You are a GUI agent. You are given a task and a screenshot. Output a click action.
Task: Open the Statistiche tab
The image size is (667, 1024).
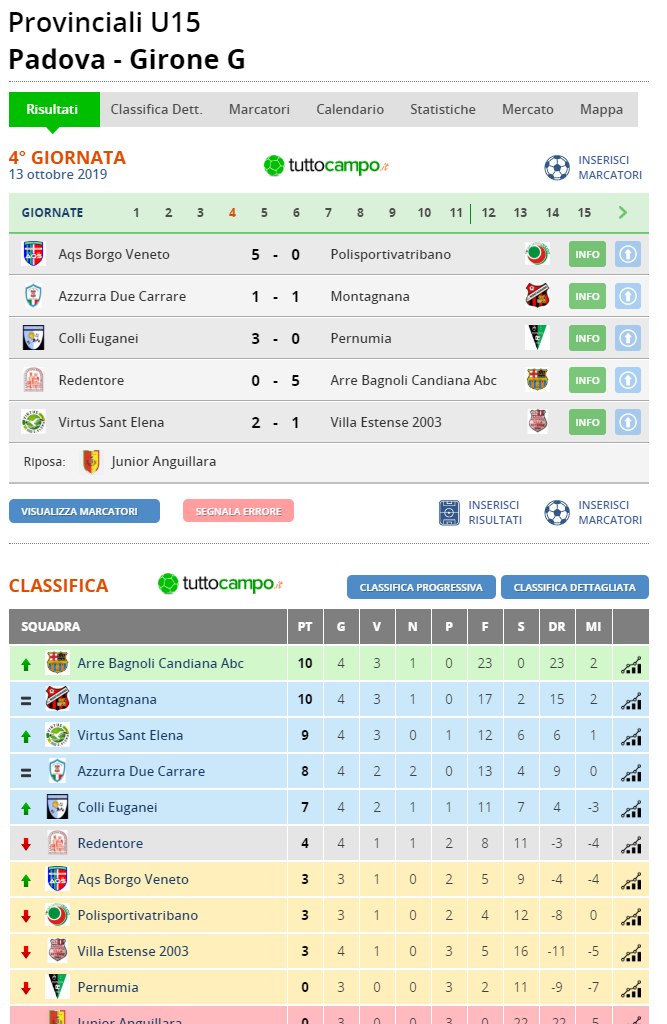pyautogui.click(x=443, y=109)
